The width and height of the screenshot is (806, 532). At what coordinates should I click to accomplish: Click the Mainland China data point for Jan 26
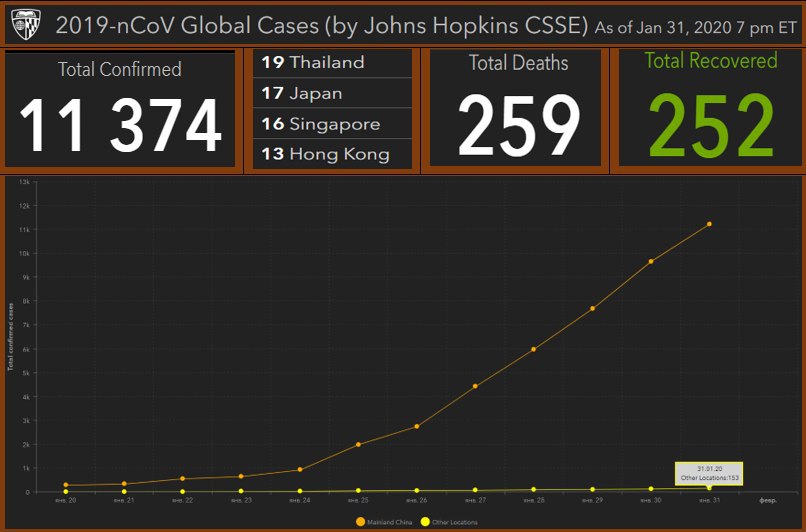417,427
